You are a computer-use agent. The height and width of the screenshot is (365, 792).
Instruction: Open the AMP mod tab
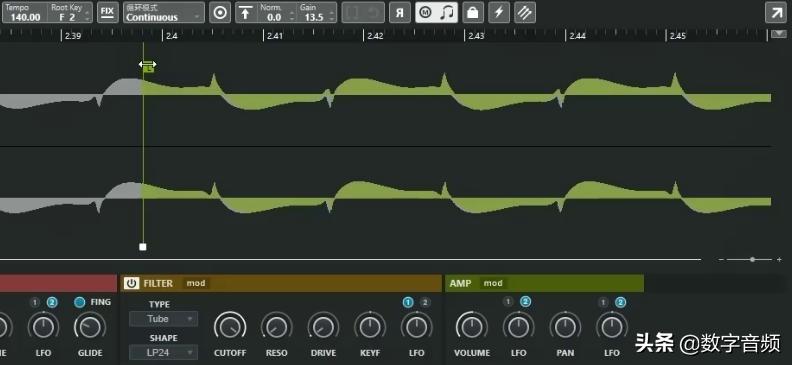coord(493,283)
